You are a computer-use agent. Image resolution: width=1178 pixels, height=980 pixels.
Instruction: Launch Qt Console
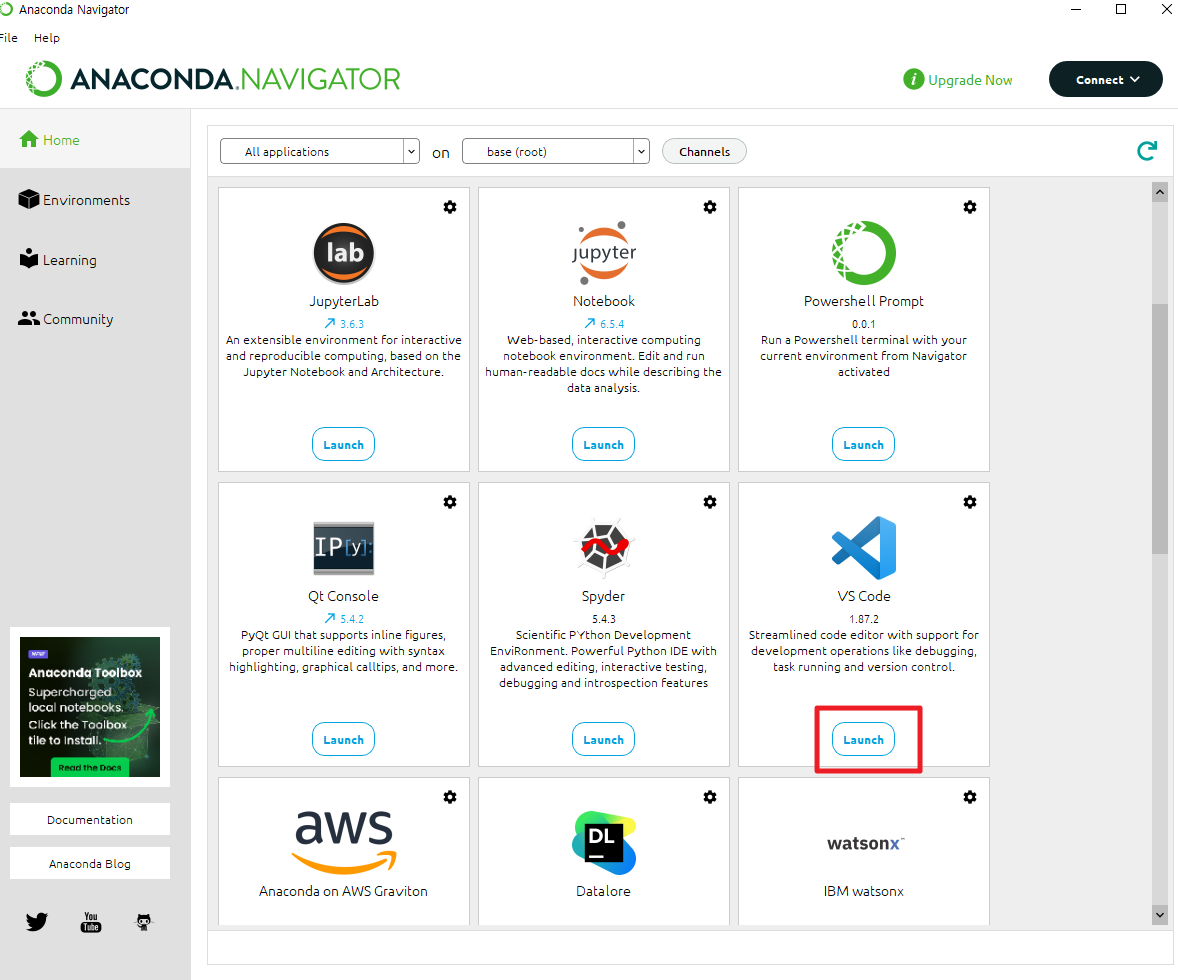(x=343, y=740)
